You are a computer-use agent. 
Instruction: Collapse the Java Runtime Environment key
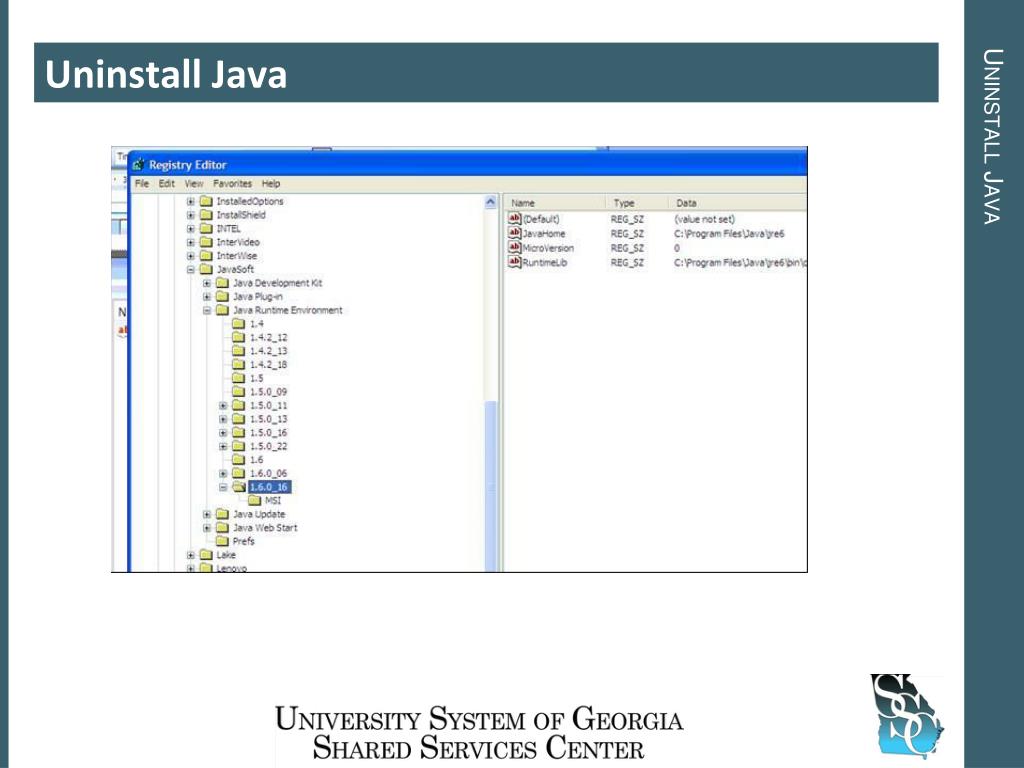pos(207,310)
